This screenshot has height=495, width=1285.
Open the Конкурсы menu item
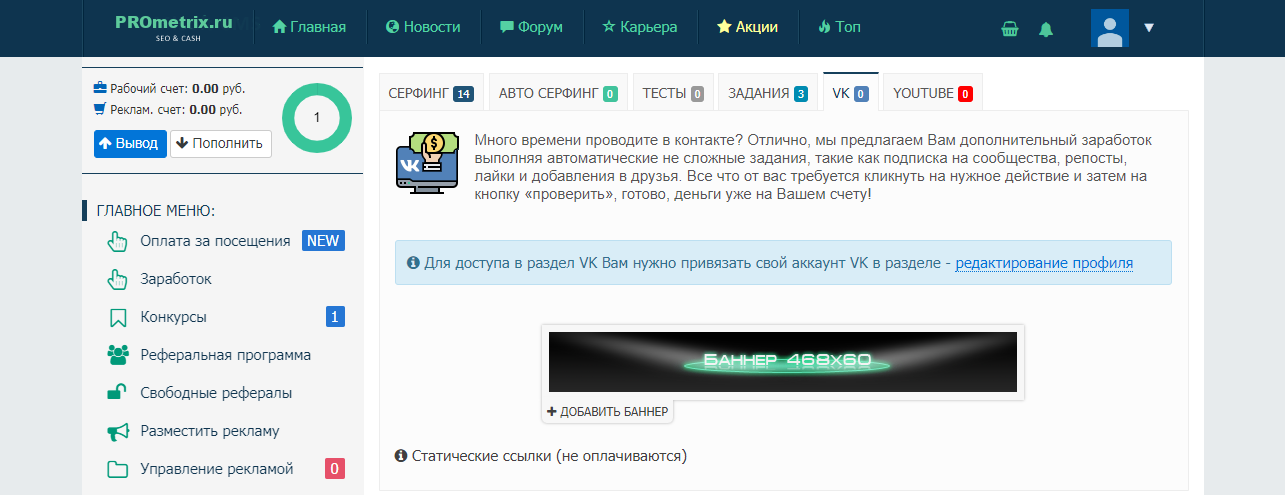coord(173,317)
